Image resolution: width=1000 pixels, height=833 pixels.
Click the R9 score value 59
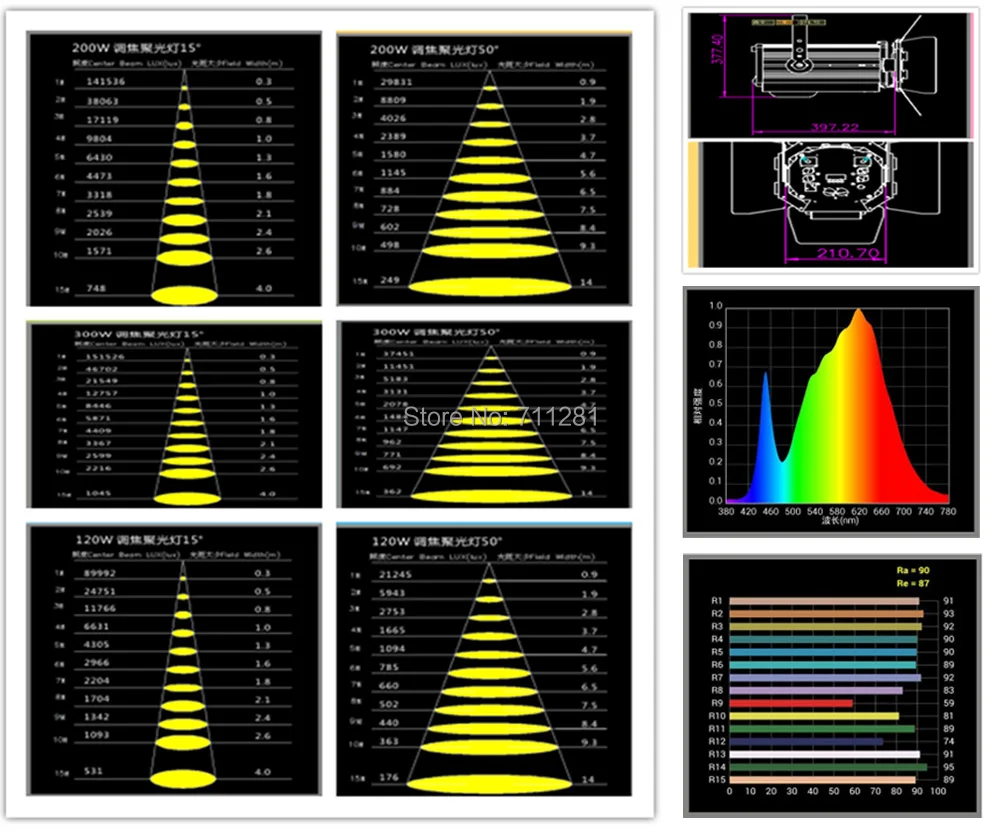pos(949,703)
